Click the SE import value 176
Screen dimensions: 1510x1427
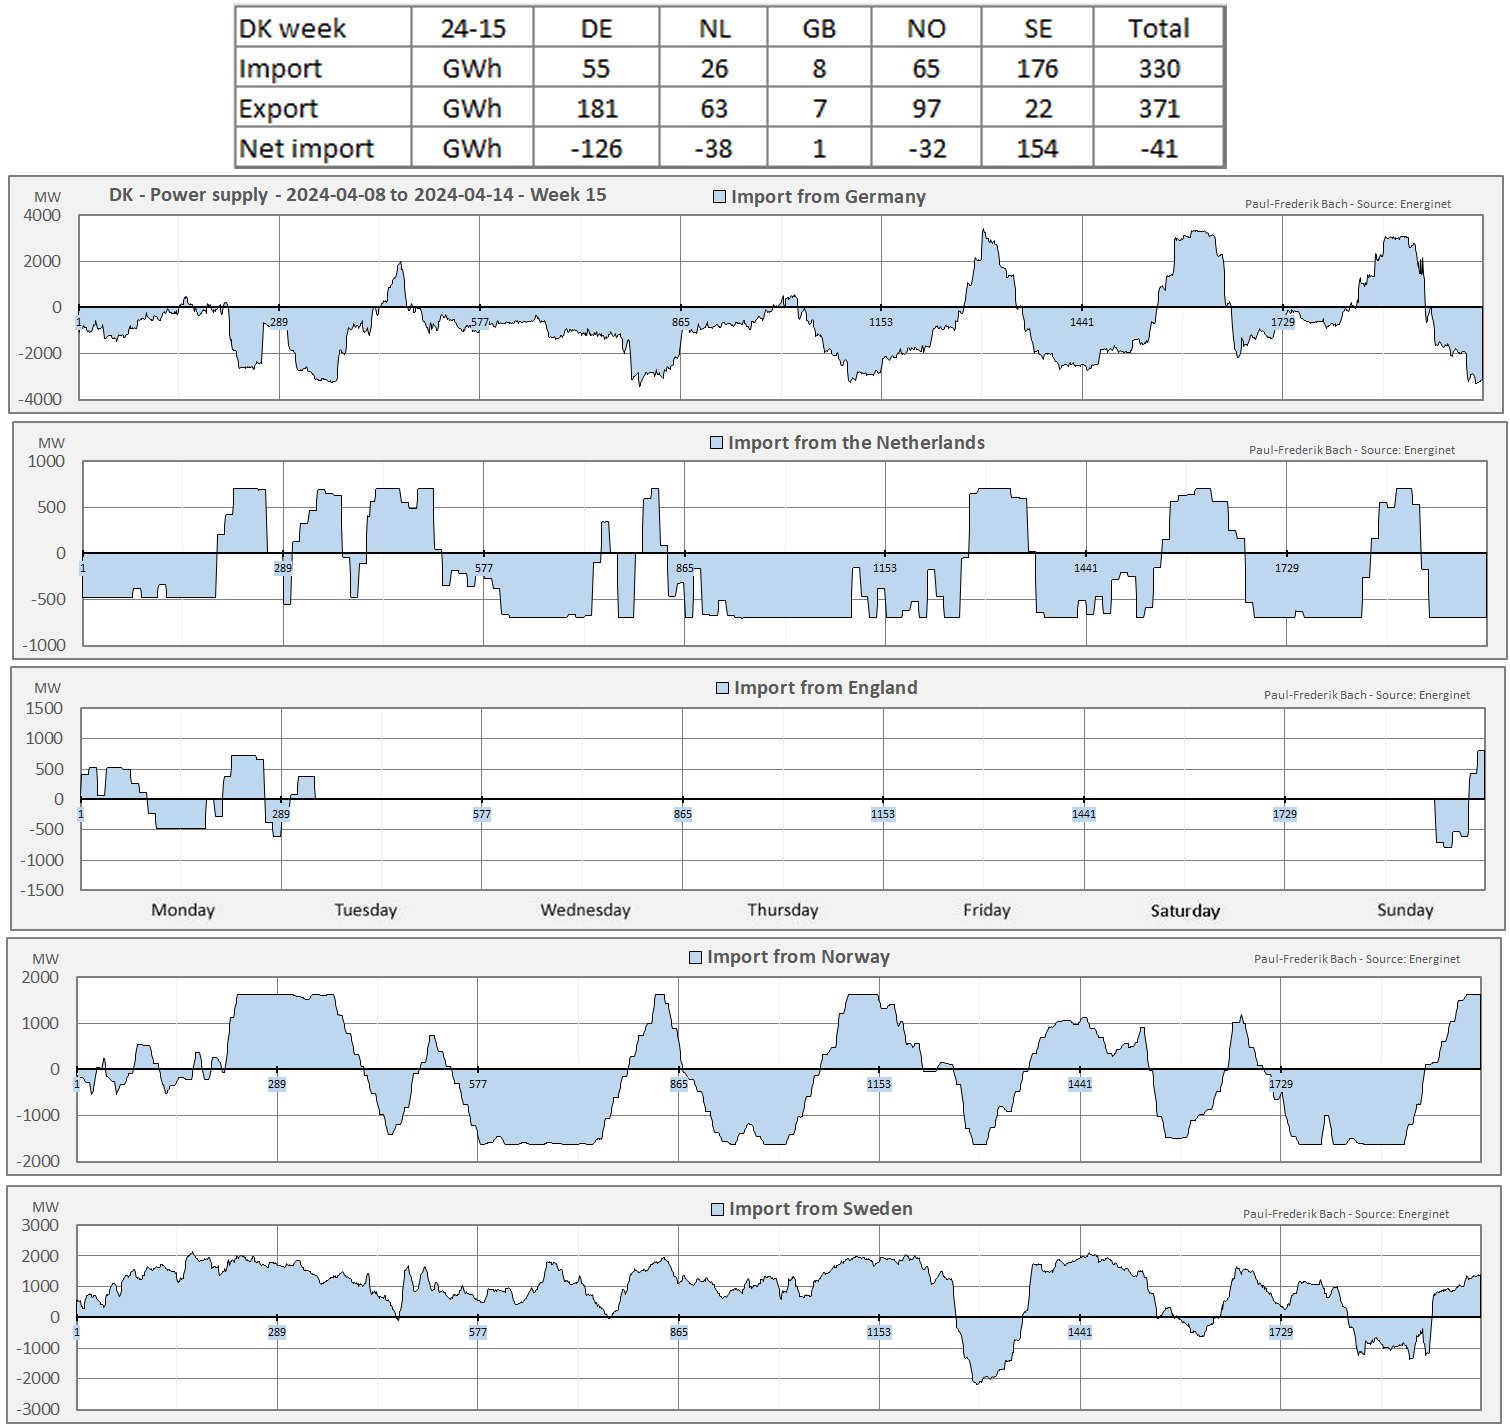[x=1037, y=68]
